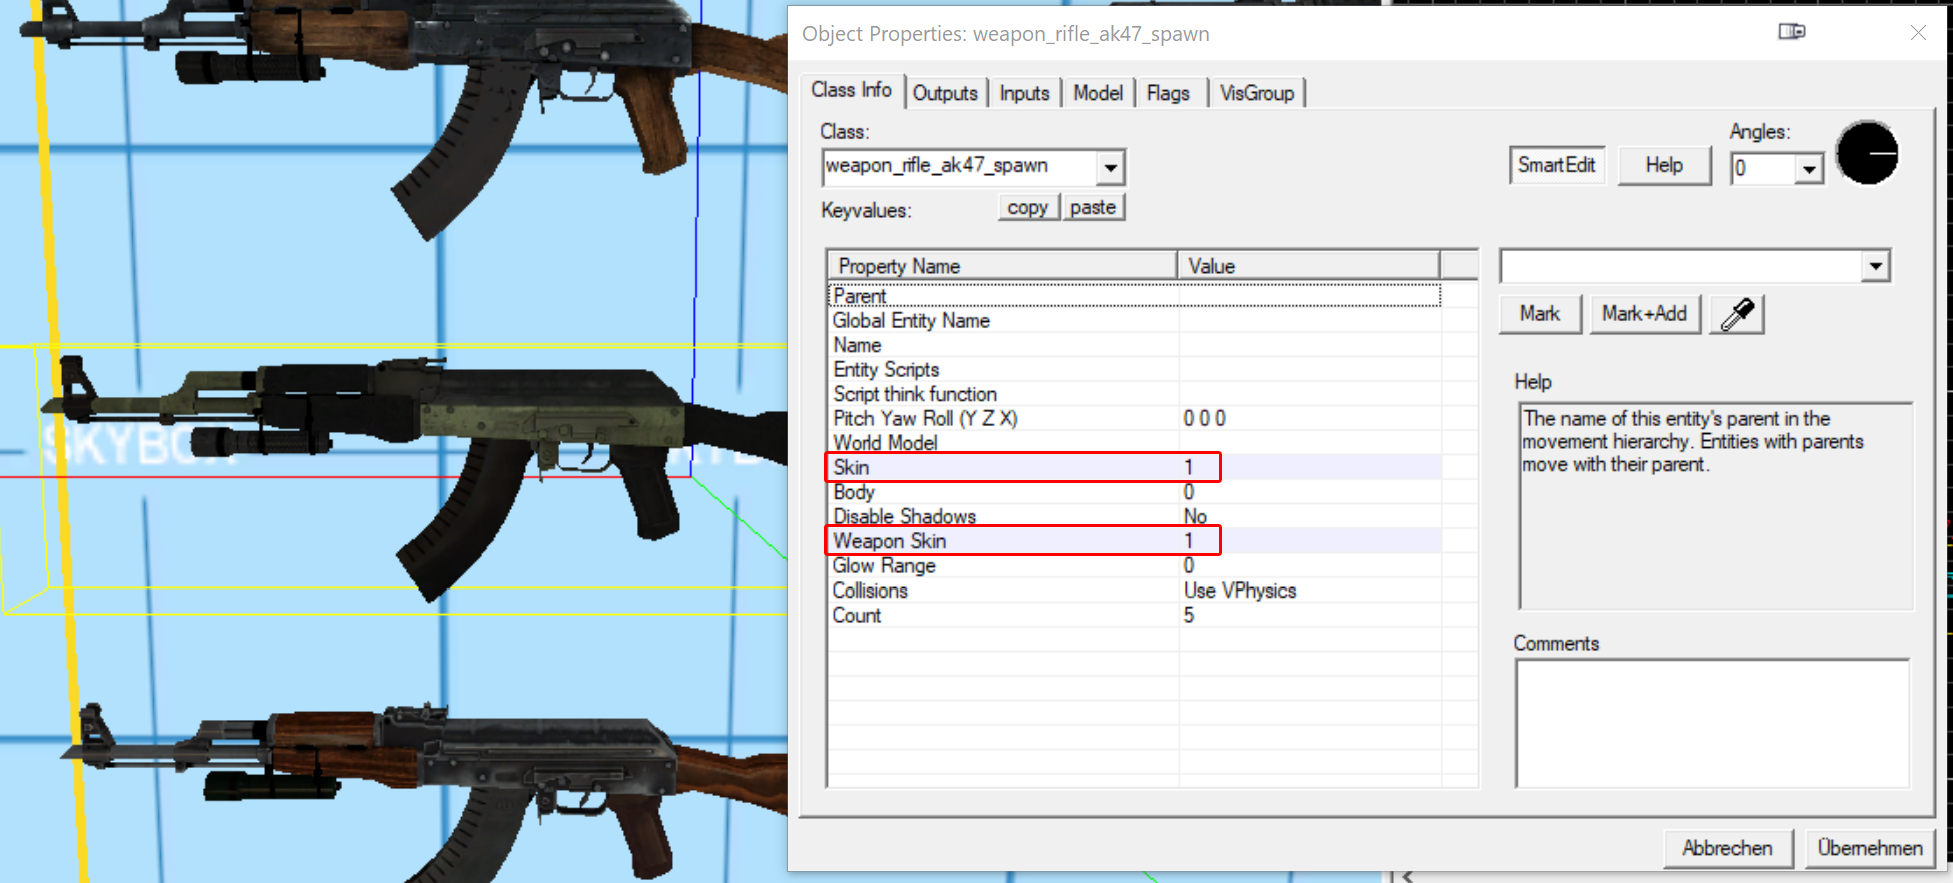Click the Angles value field

1764,169
